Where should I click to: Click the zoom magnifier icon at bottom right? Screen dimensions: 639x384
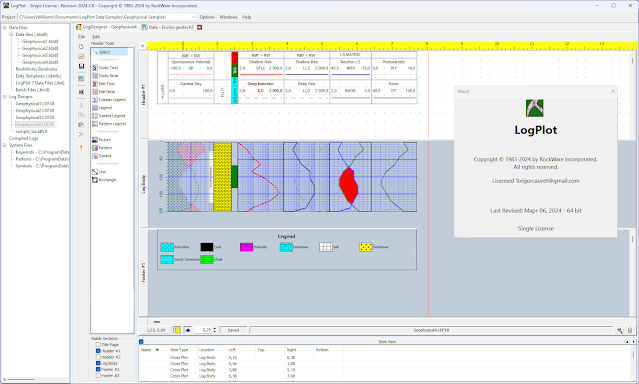[619, 330]
